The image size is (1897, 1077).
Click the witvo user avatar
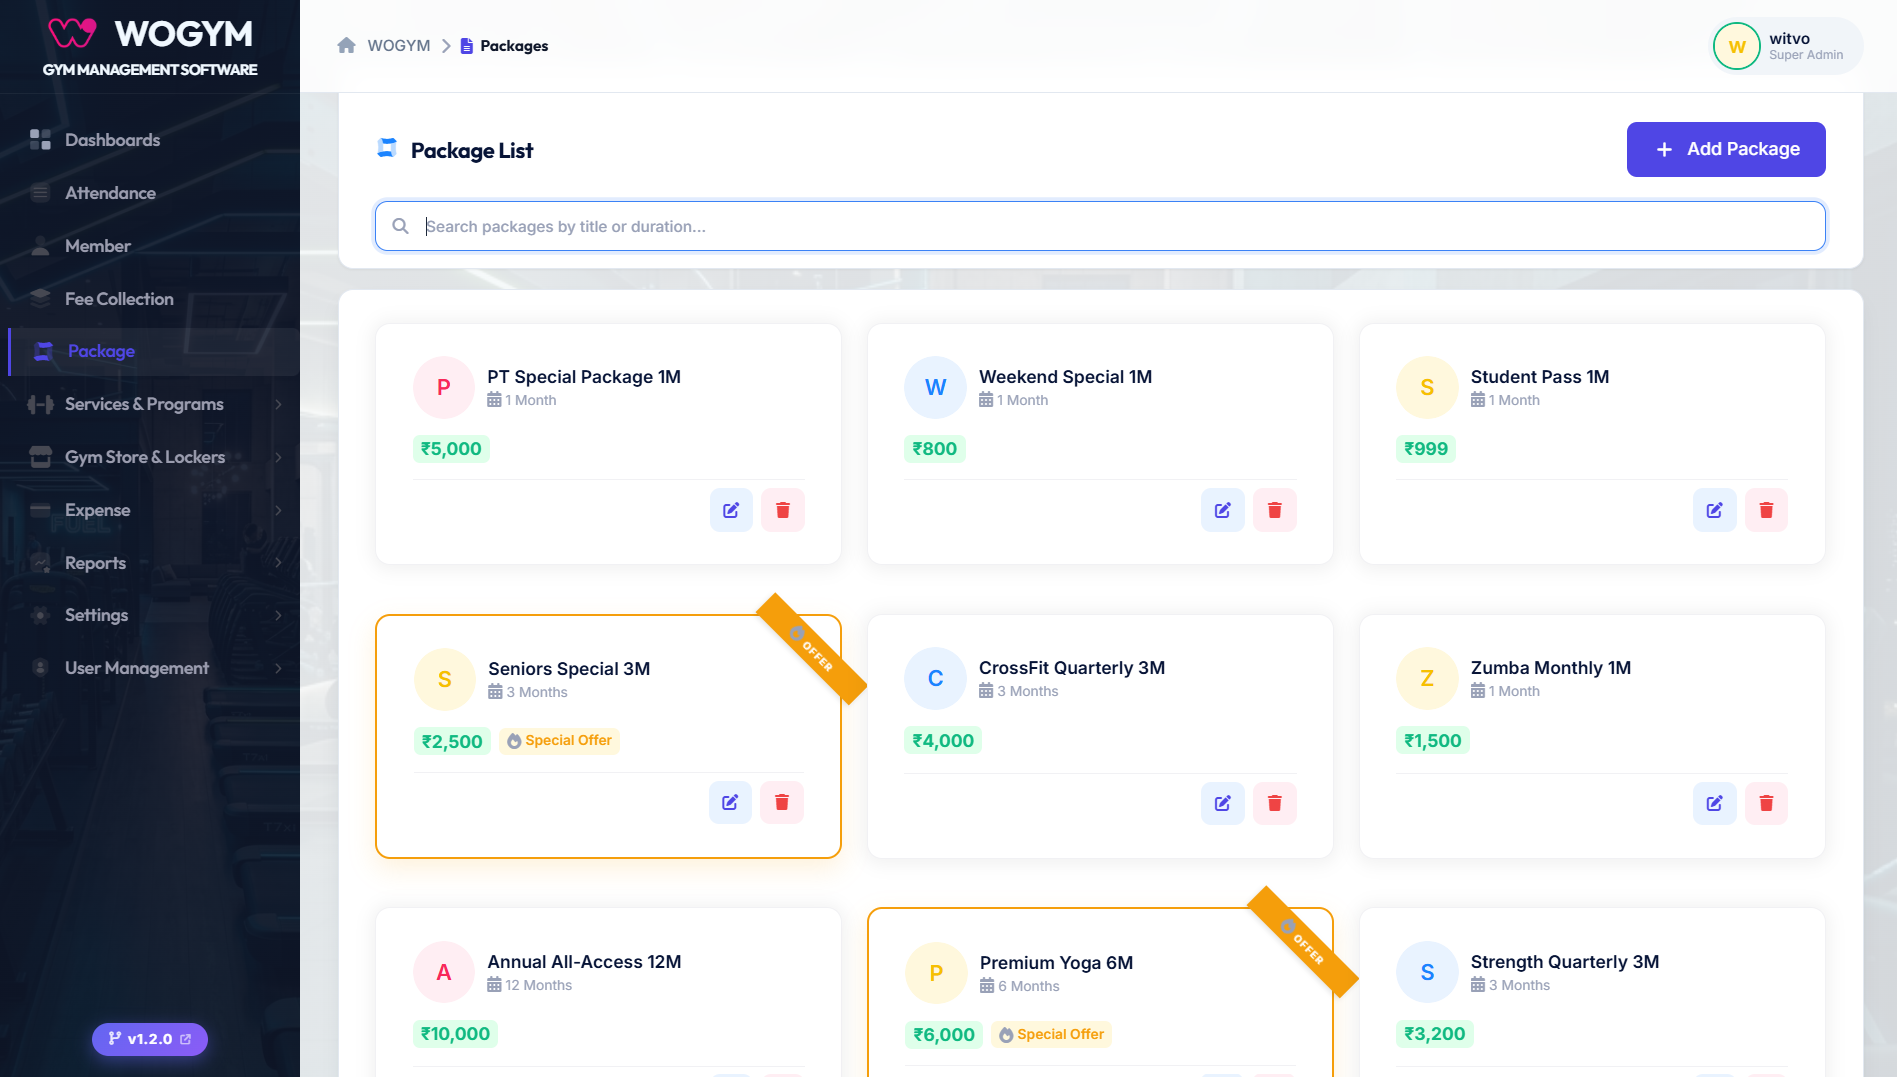pos(1737,46)
